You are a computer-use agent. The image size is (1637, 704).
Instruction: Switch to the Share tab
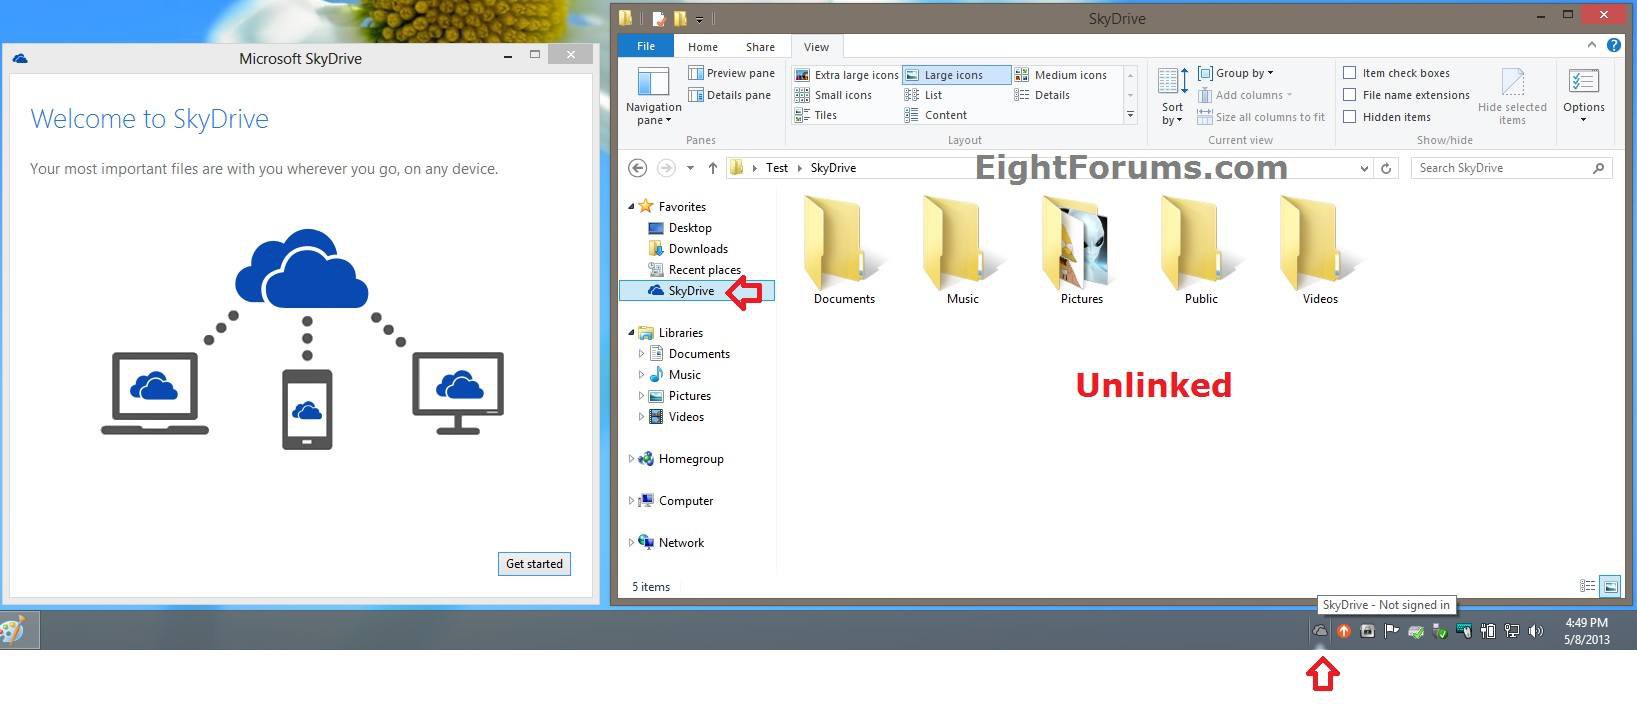[760, 47]
